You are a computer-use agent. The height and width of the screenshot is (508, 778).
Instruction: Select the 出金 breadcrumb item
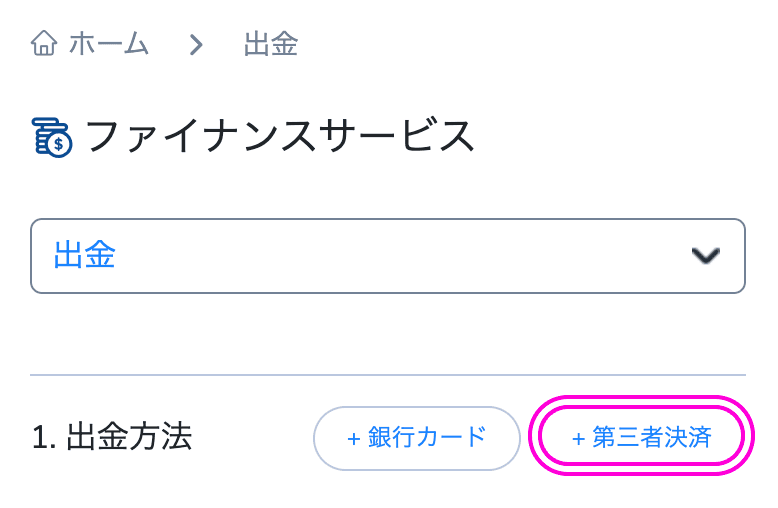(x=271, y=44)
